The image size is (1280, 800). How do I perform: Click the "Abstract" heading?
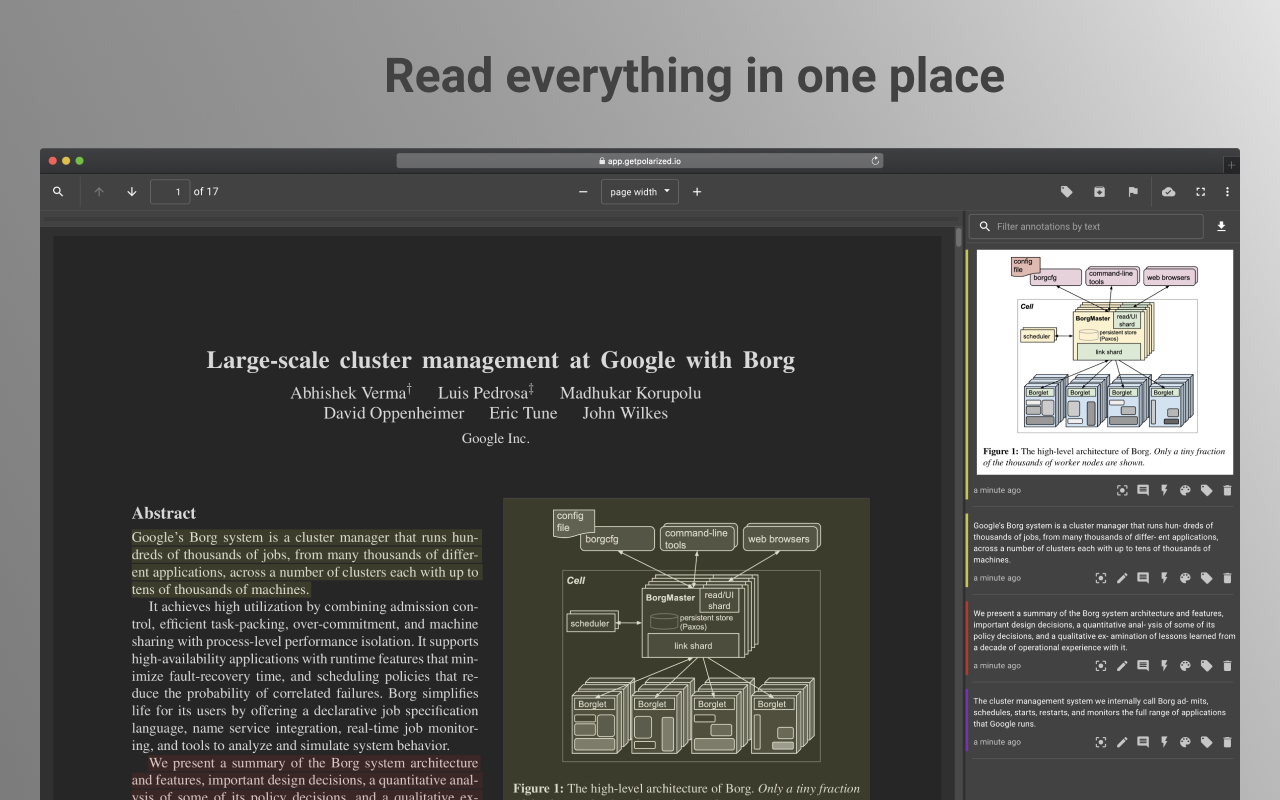(x=164, y=513)
